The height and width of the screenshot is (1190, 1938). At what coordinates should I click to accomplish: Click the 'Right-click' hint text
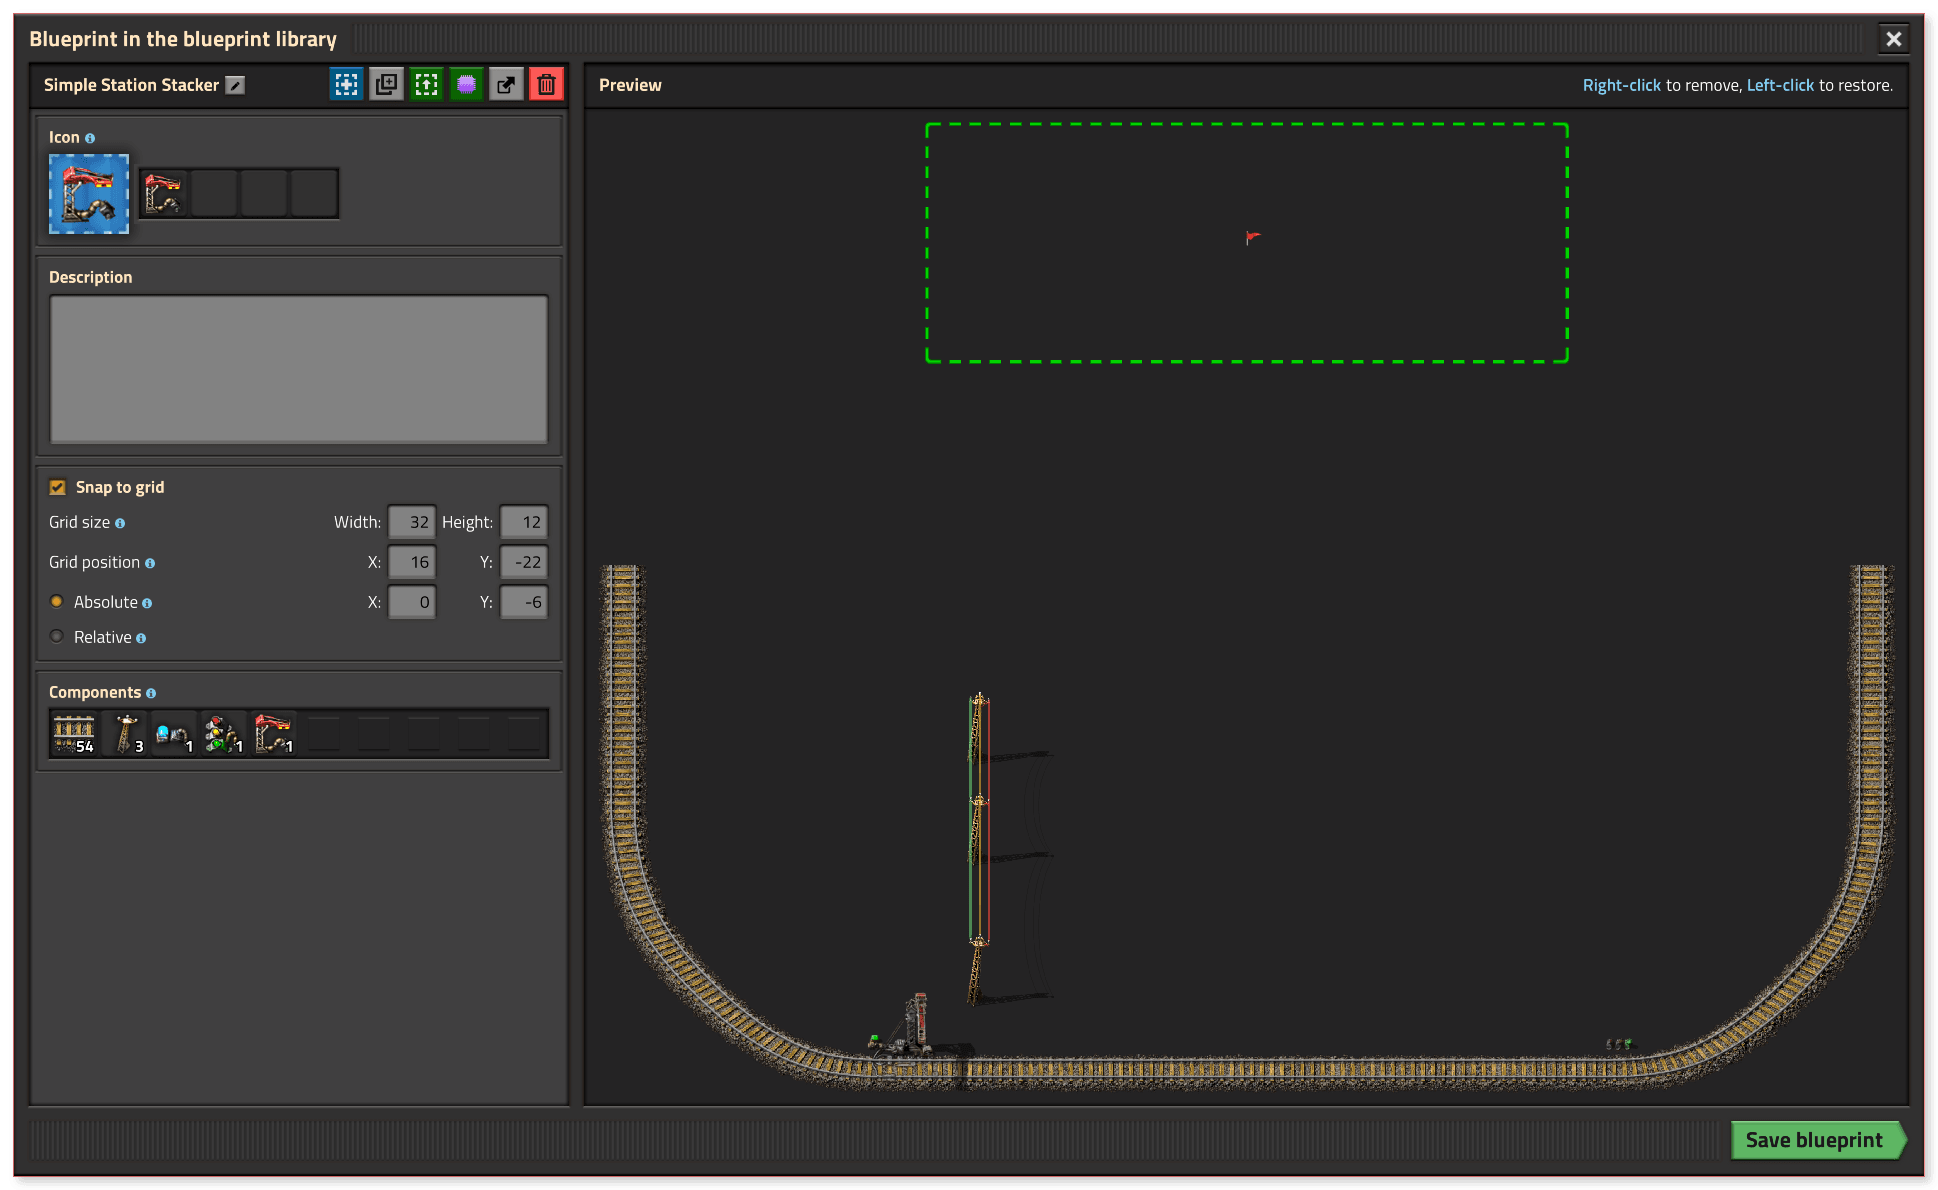pos(1621,86)
